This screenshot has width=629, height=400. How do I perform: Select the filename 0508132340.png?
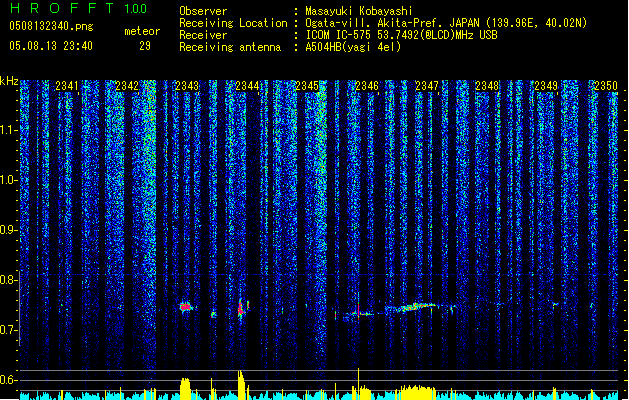[51, 26]
